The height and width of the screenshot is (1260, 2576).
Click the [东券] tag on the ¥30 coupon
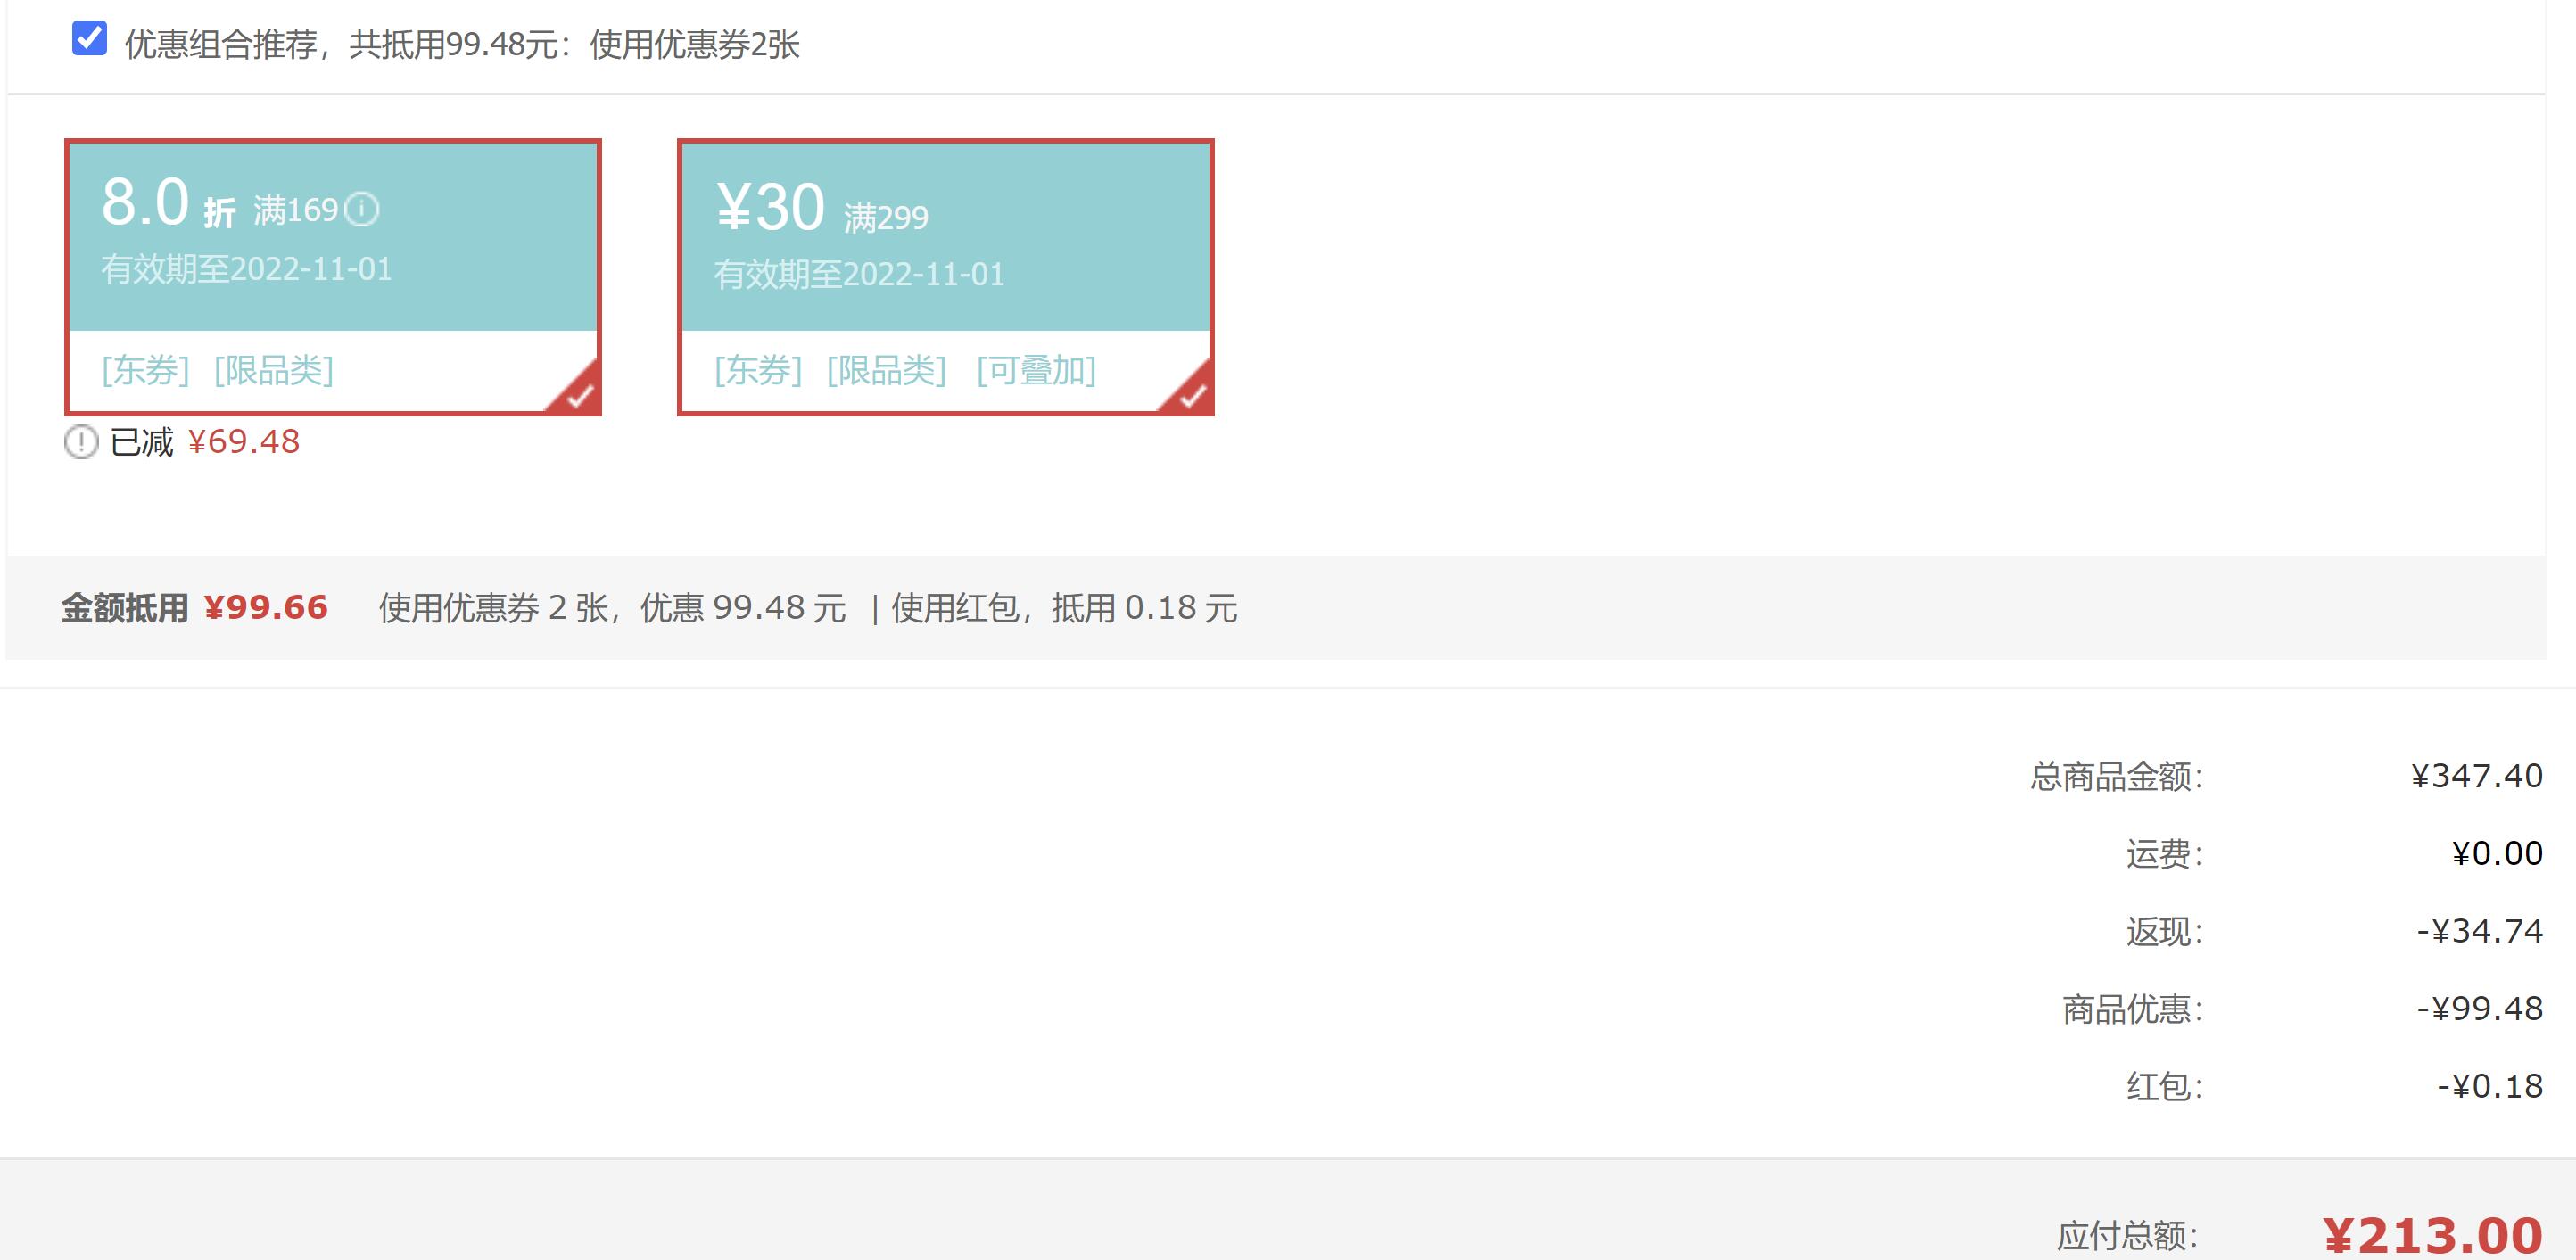tap(758, 371)
